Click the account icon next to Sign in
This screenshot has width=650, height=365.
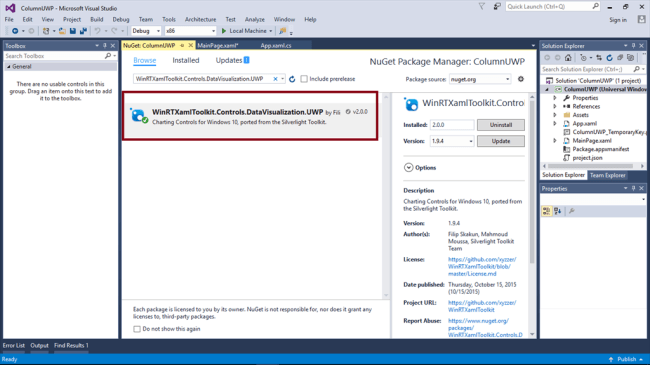[642, 19]
